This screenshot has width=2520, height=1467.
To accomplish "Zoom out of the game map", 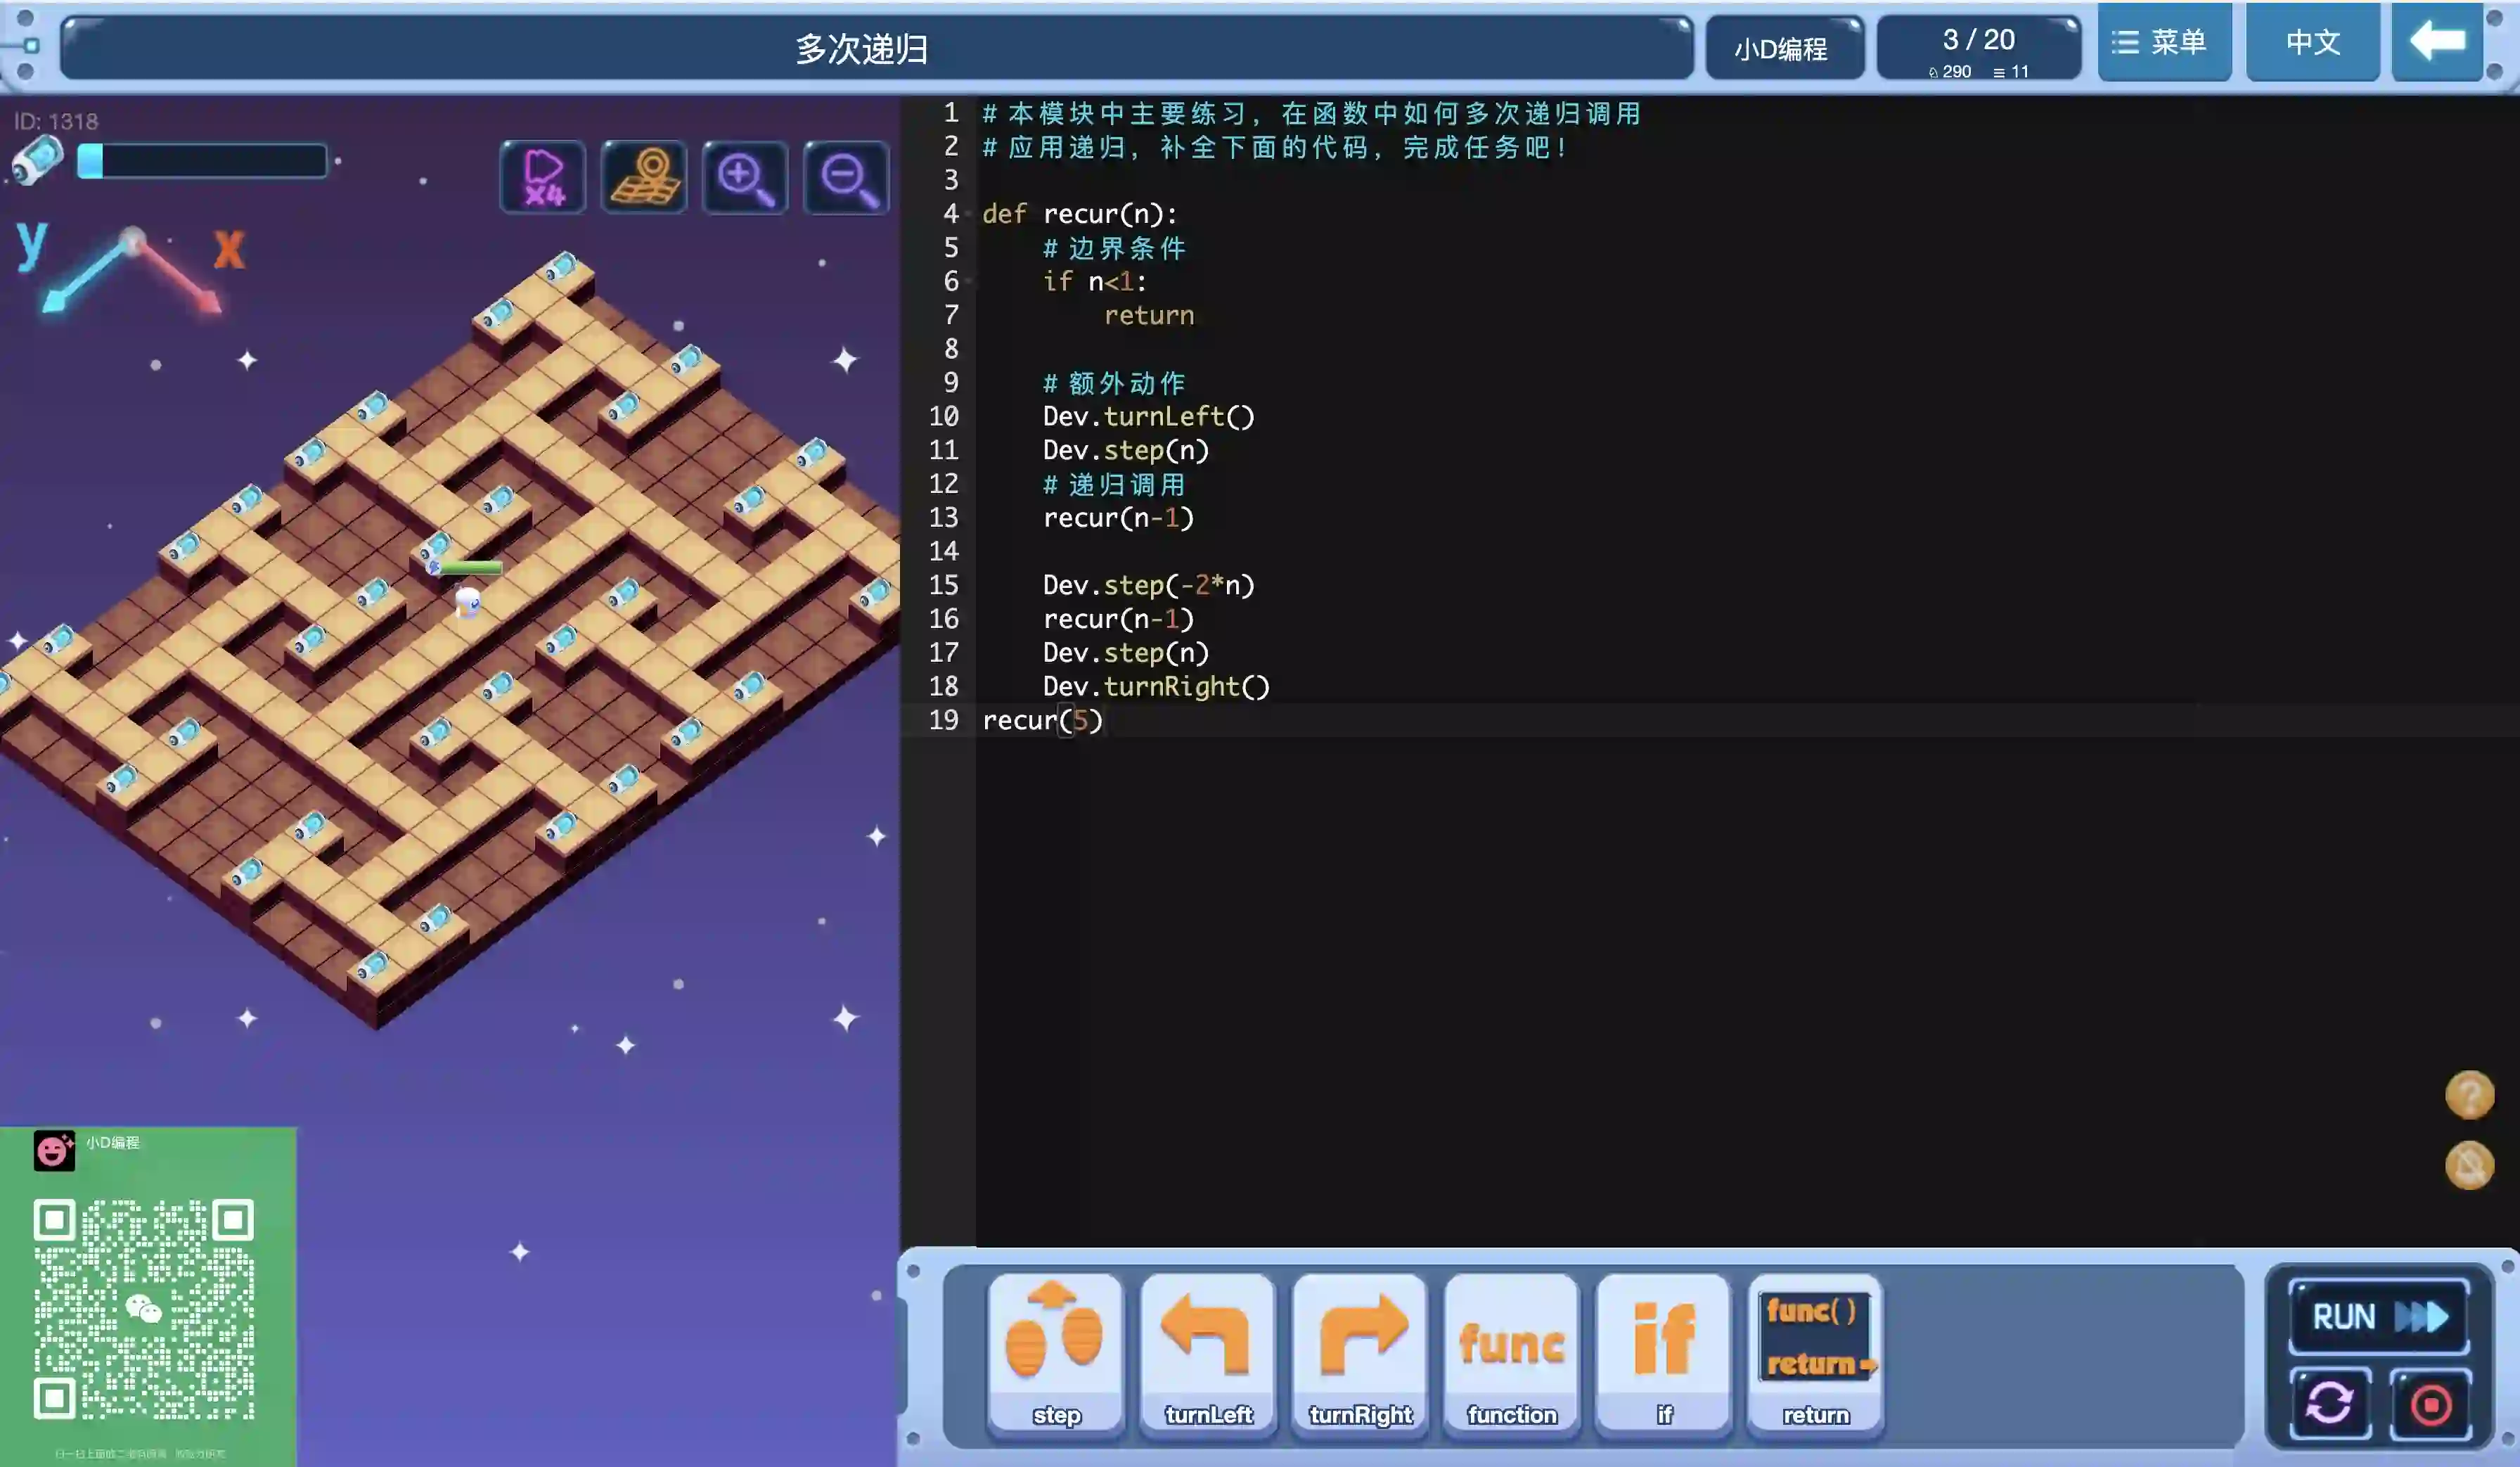I will [846, 177].
